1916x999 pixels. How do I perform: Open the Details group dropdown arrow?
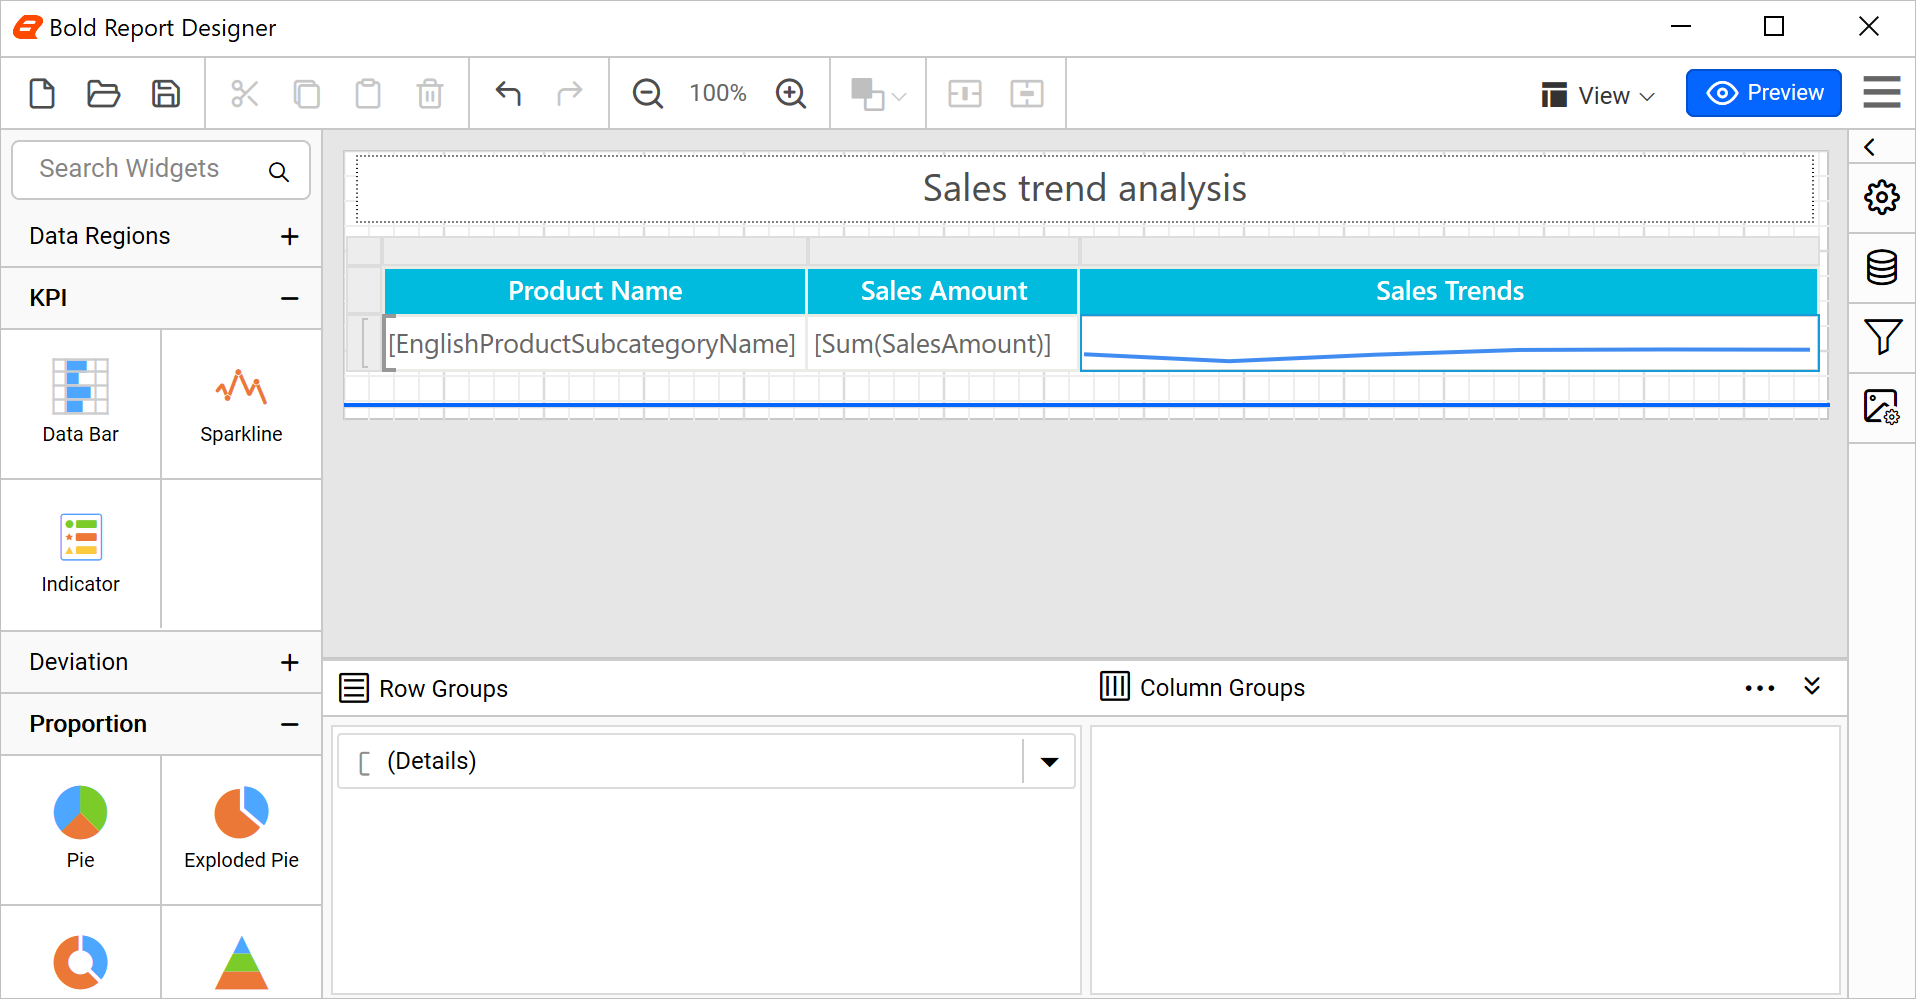pyautogui.click(x=1049, y=762)
